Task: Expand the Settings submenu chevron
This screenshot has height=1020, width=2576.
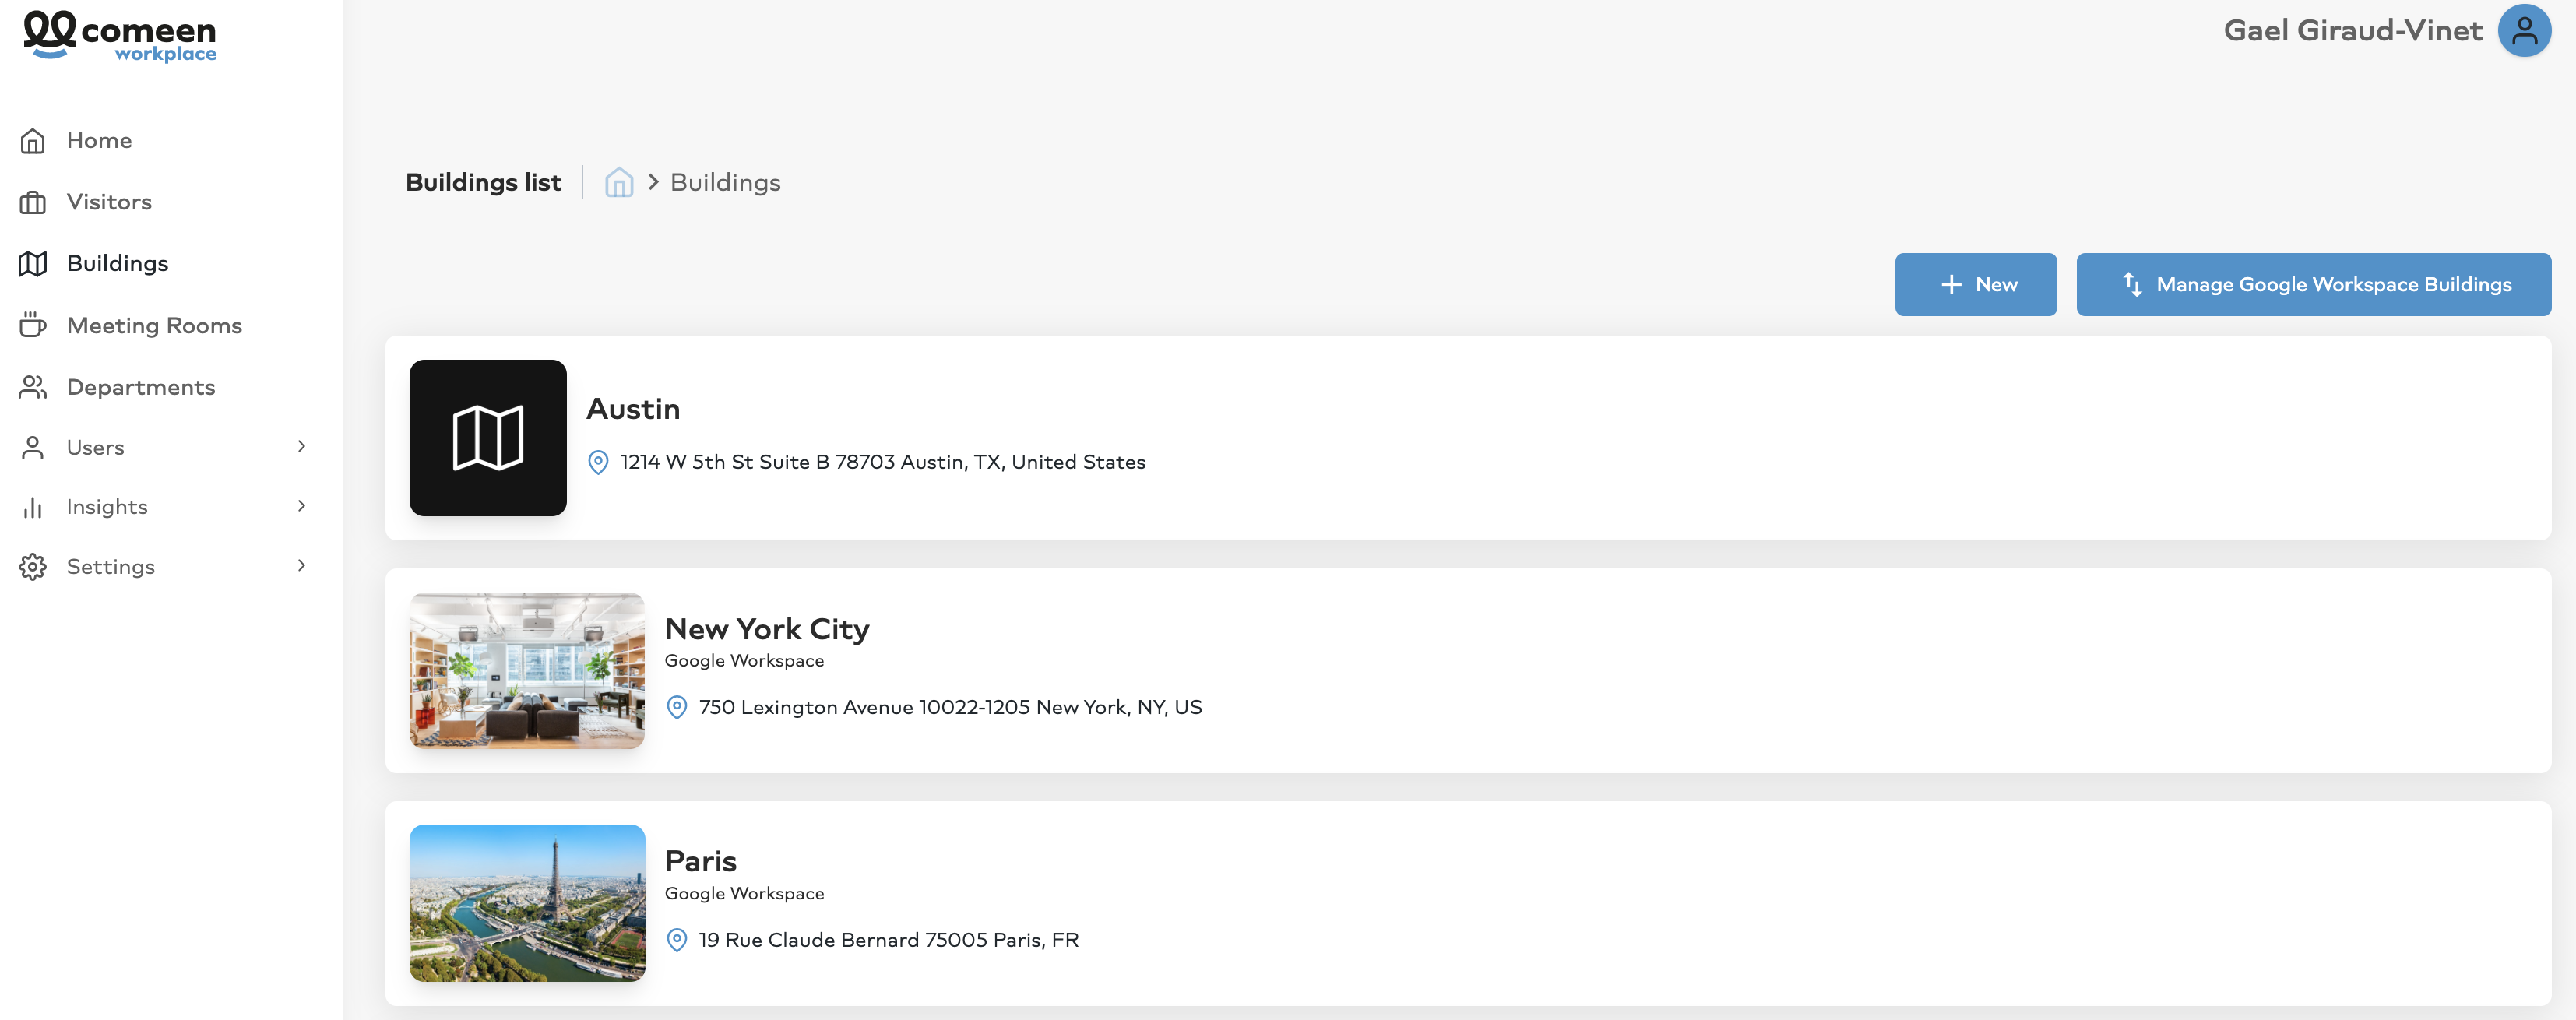Action: pos(301,566)
